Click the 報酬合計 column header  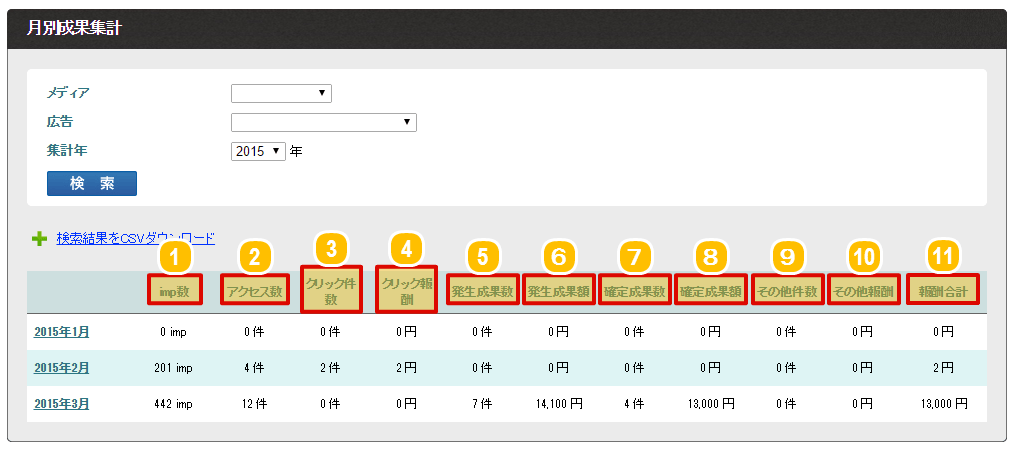[943, 291]
